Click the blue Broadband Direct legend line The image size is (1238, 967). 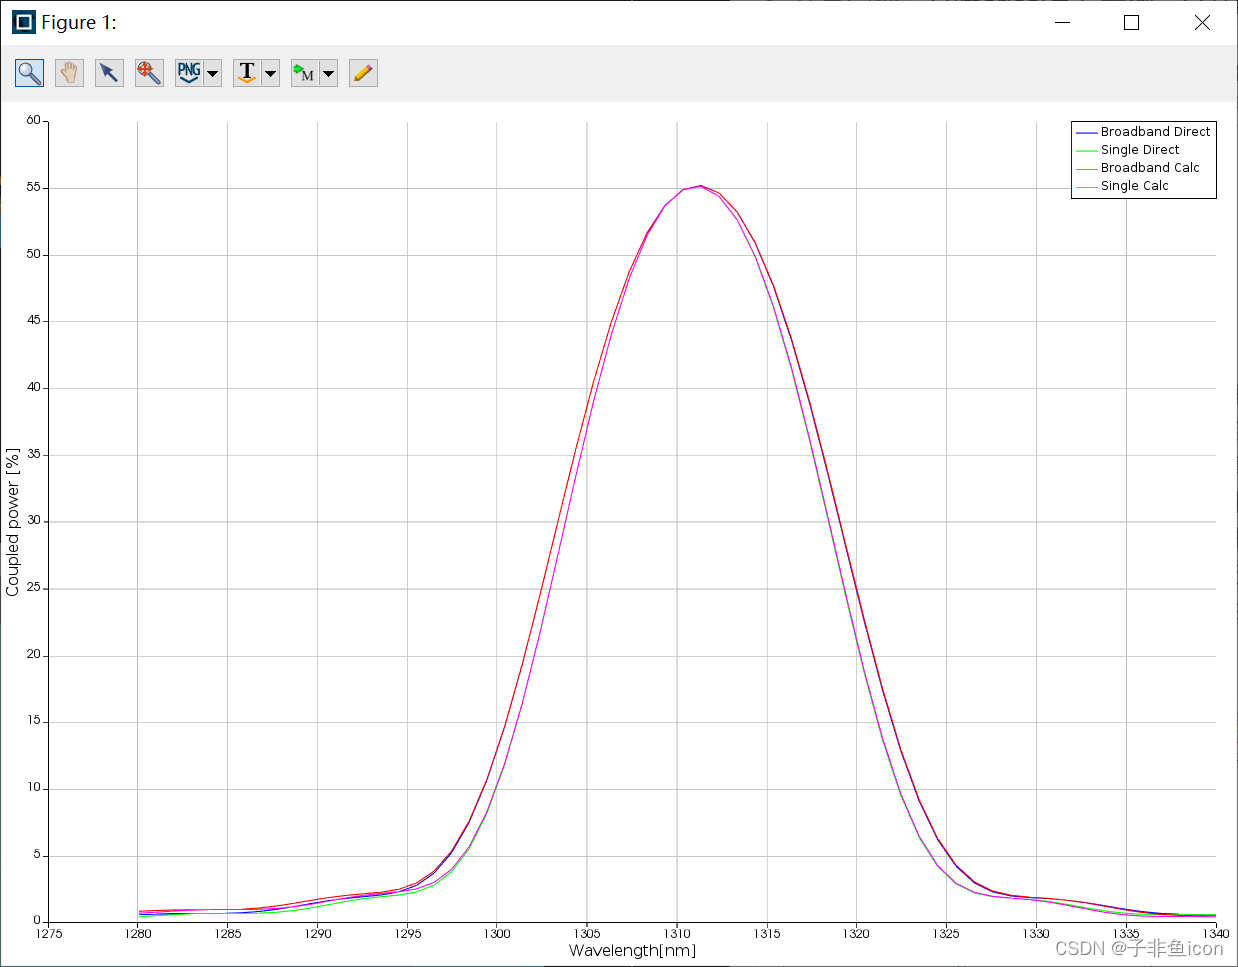pyautogui.click(x=1087, y=133)
